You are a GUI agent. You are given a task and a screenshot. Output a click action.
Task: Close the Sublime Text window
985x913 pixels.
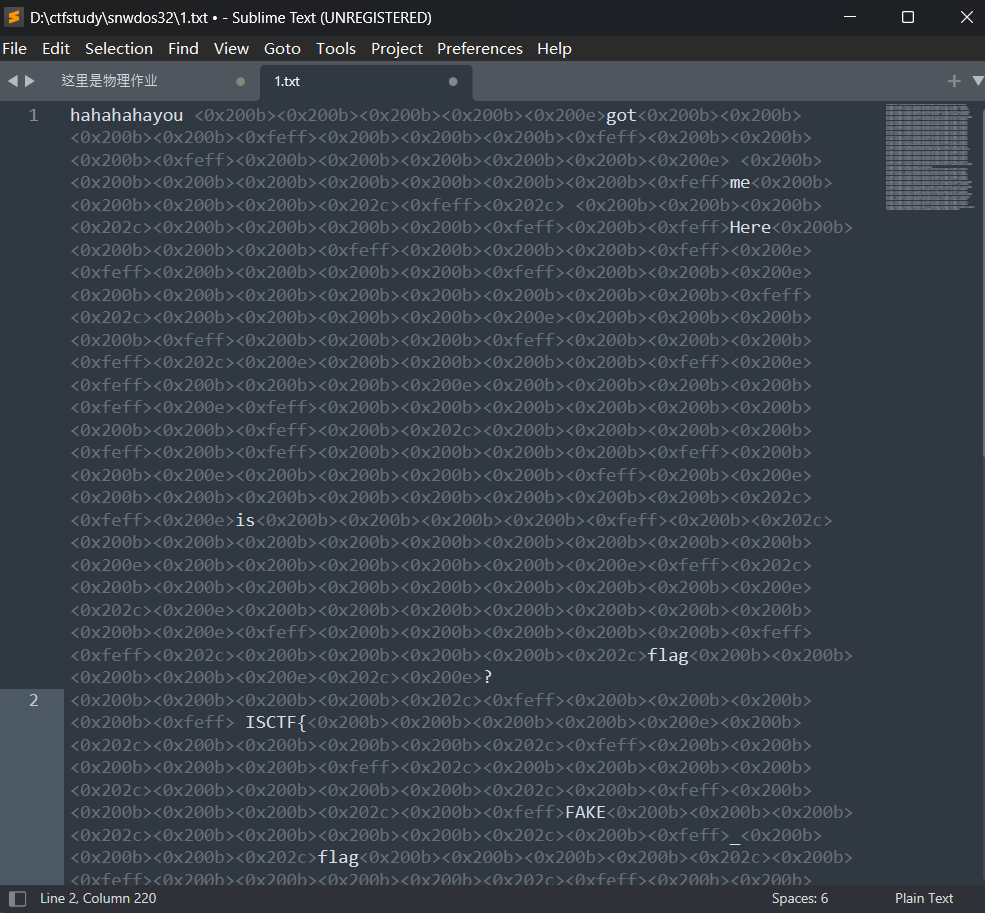coord(967,17)
